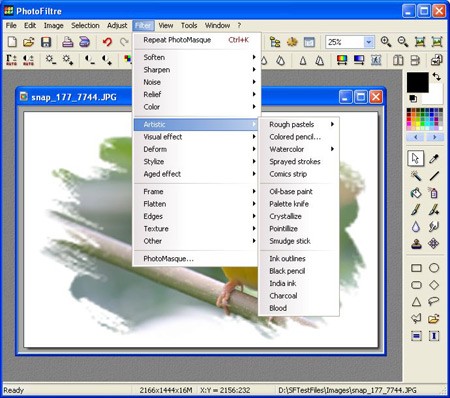
Task: Select the Blur water drop tool
Action: 416,227
